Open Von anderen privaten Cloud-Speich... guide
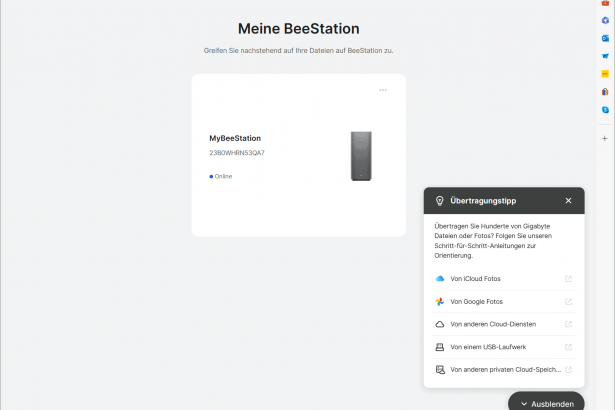615x410 pixels. (504, 370)
